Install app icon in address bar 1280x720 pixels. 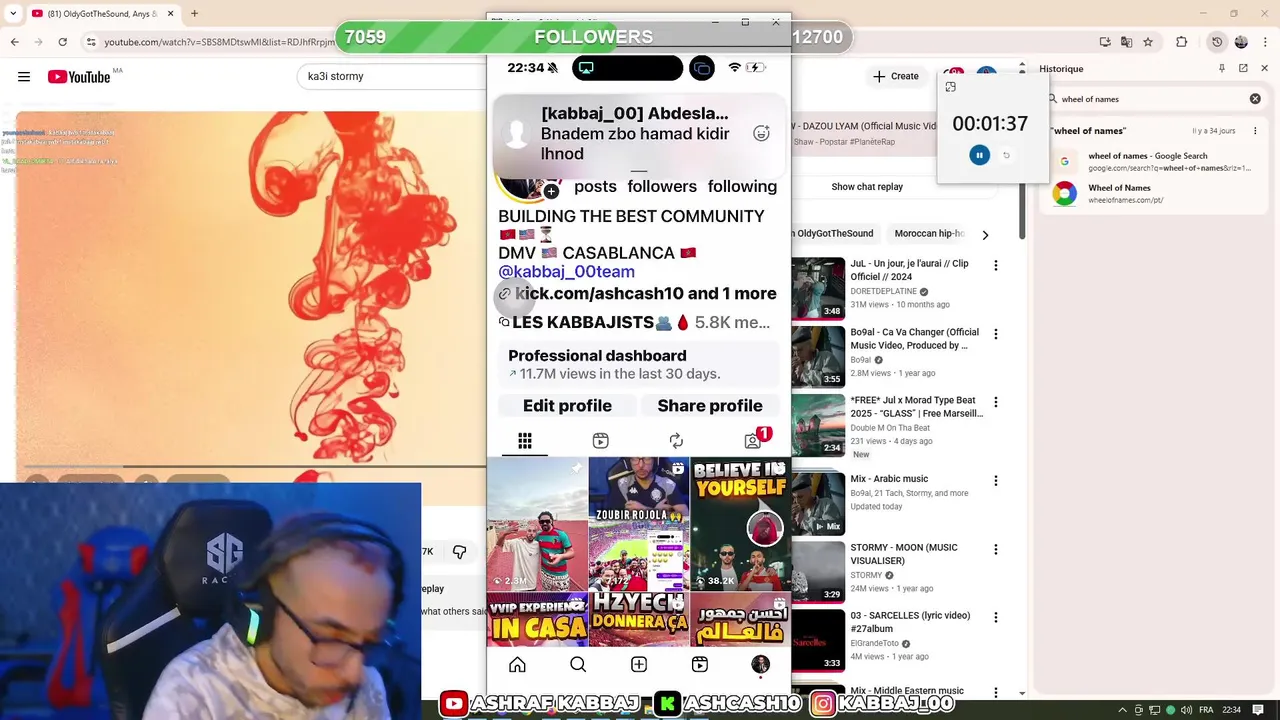coord(1105,42)
